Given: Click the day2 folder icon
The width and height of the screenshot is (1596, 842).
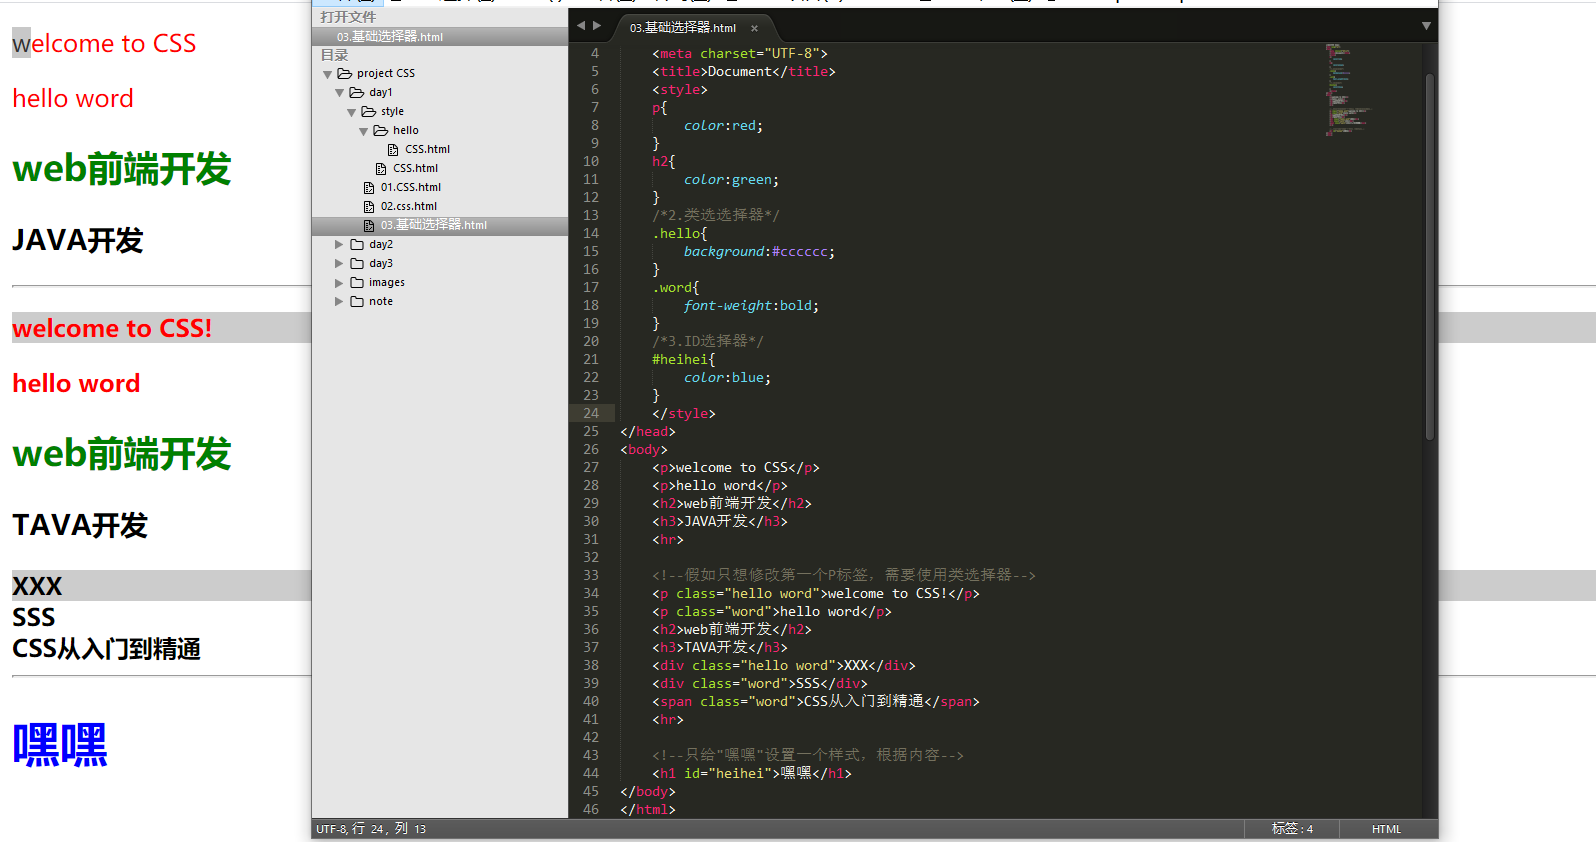Looking at the screenshot, I should pos(357,244).
